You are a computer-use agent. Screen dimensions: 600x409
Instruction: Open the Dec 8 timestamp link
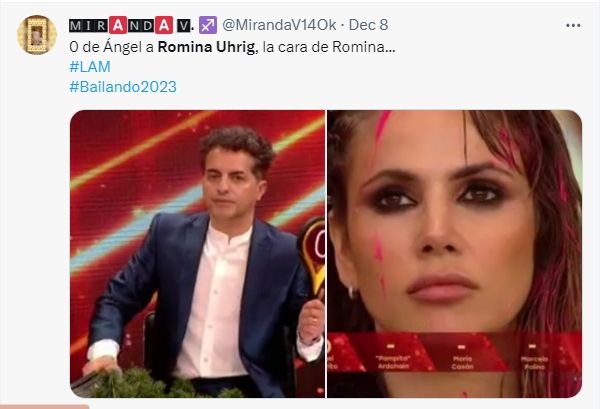click(368, 25)
